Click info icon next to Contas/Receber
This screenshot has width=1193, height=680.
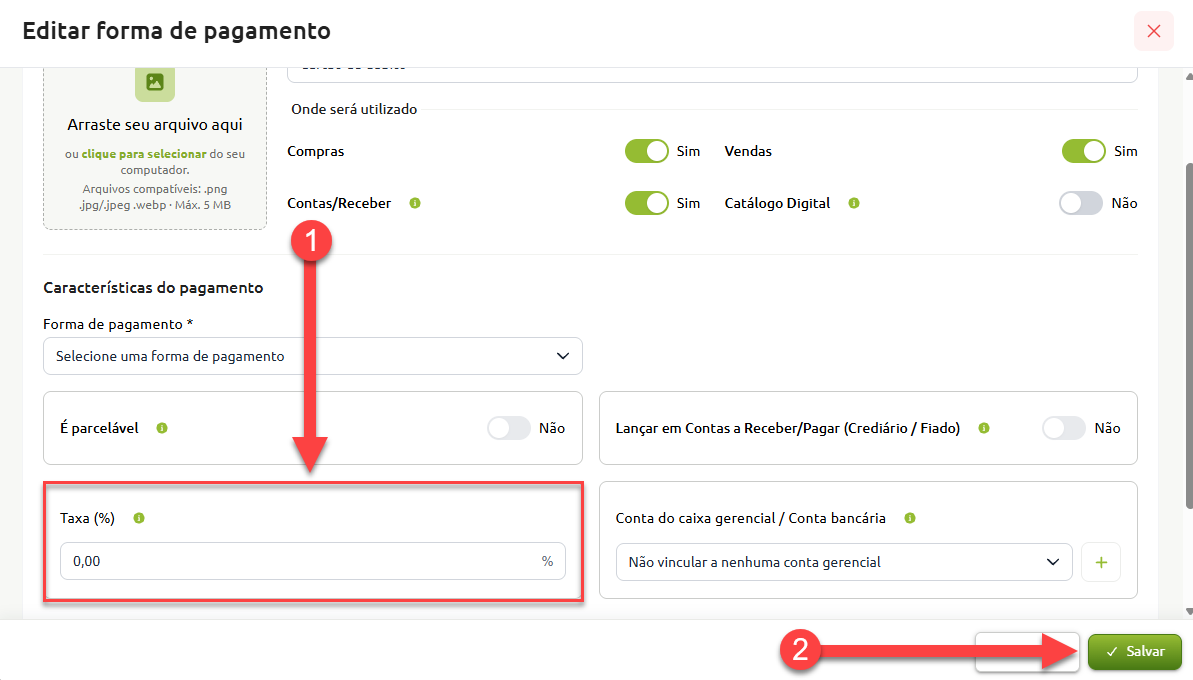point(415,203)
